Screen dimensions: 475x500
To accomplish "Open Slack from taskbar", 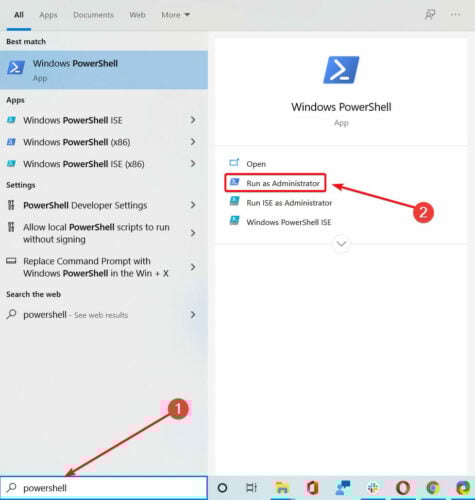I will (373, 488).
